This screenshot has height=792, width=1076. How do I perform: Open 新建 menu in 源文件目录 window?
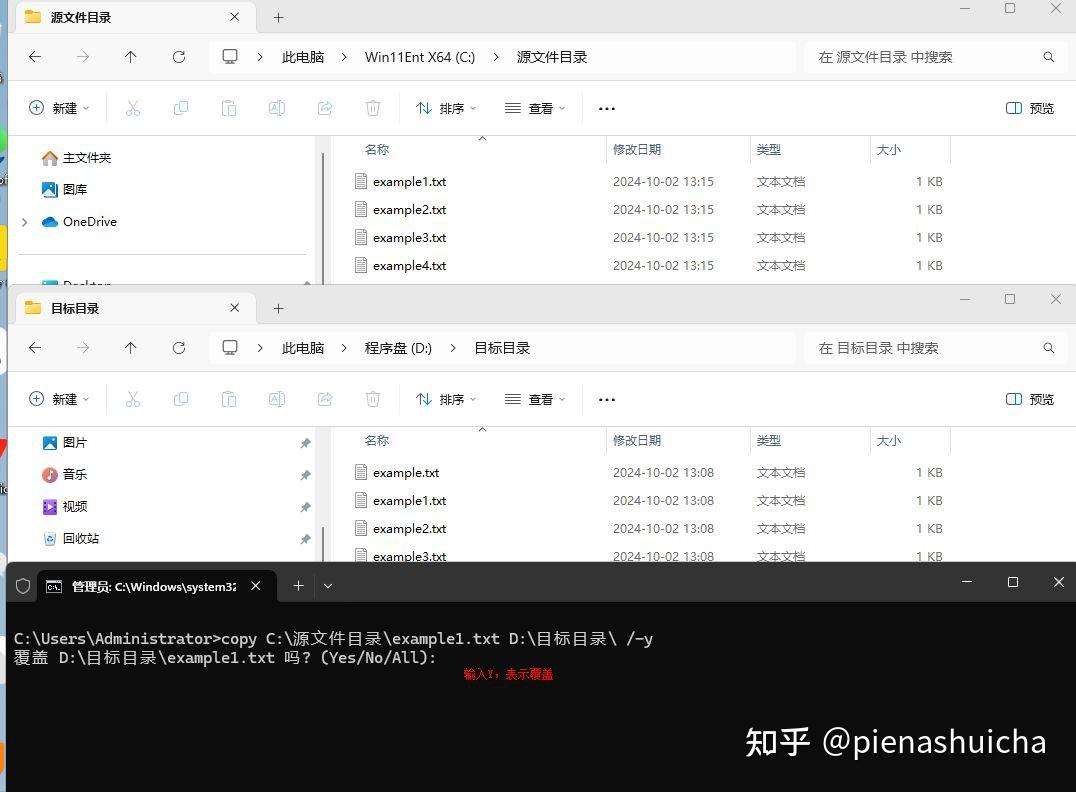(x=59, y=108)
